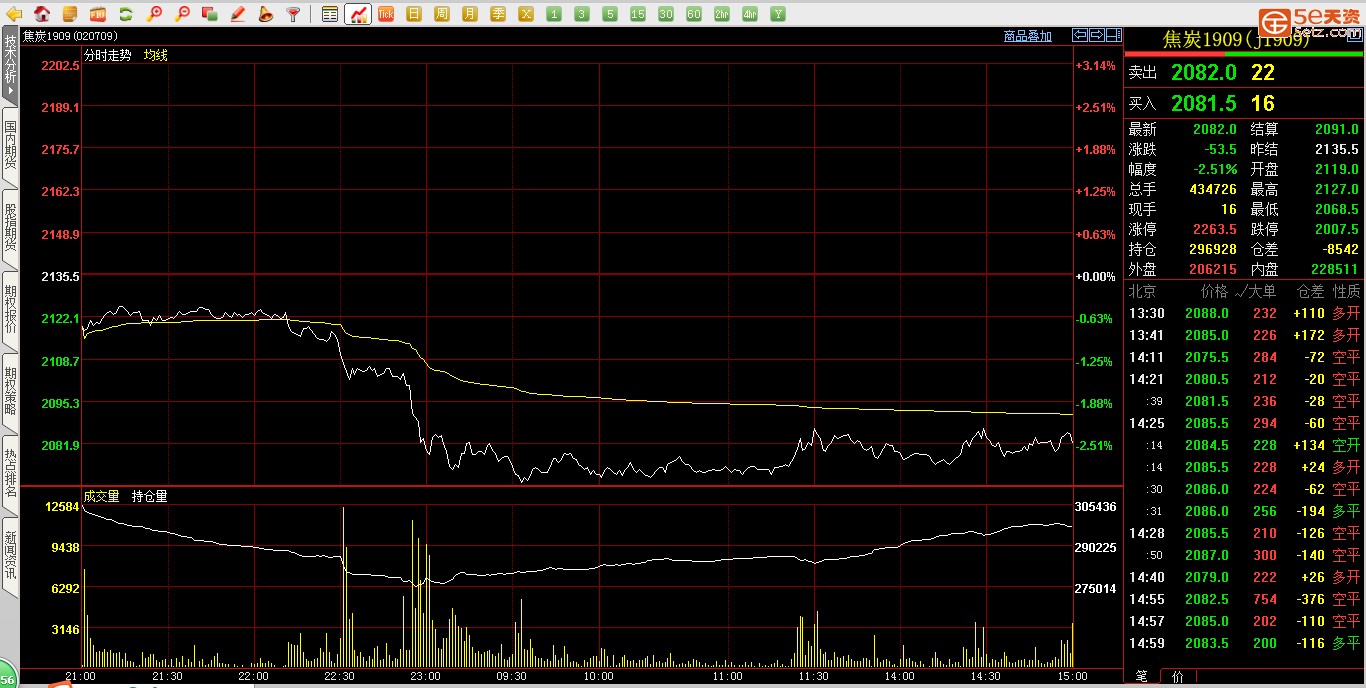Viewport: 1366px width, 688px height.
Task: Click the orange X period icon
Action: point(526,14)
